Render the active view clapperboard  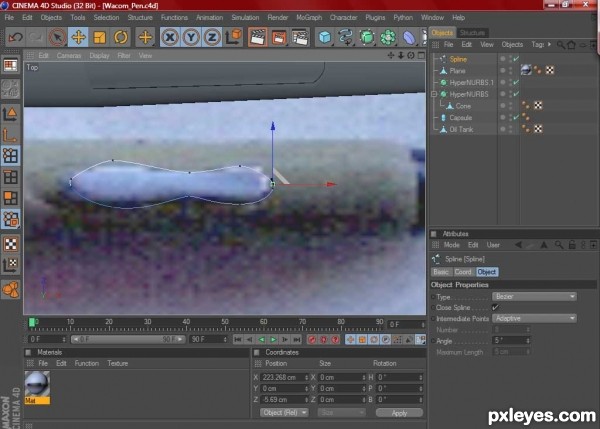[x=258, y=38]
